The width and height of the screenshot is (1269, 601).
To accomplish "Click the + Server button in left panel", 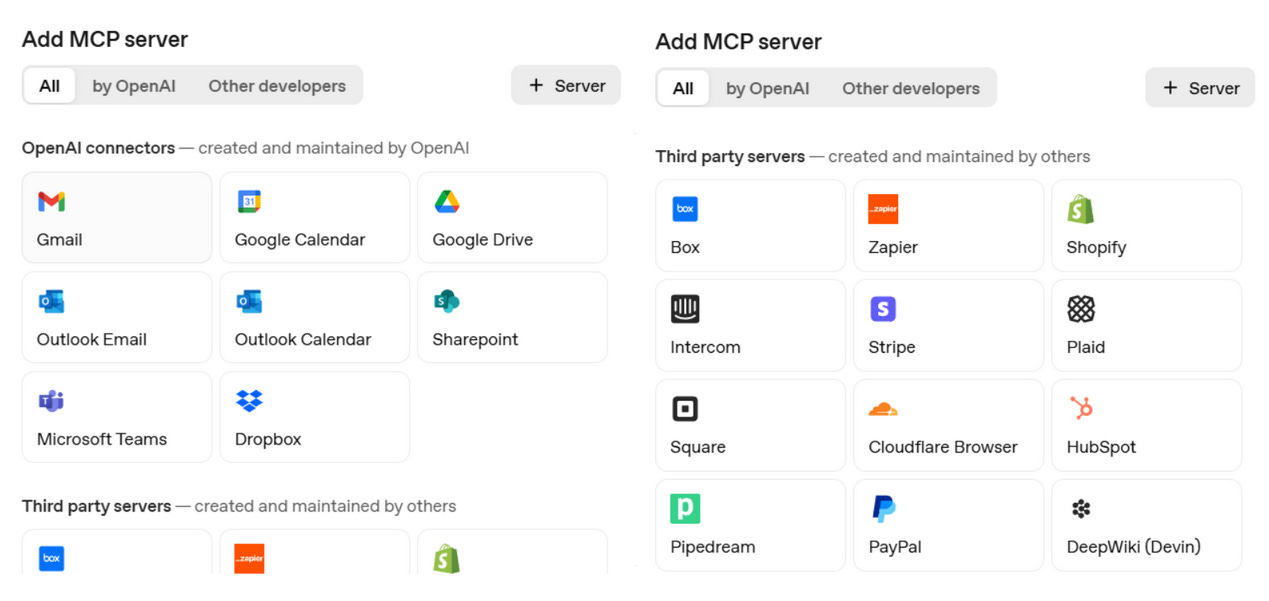I will pos(566,85).
